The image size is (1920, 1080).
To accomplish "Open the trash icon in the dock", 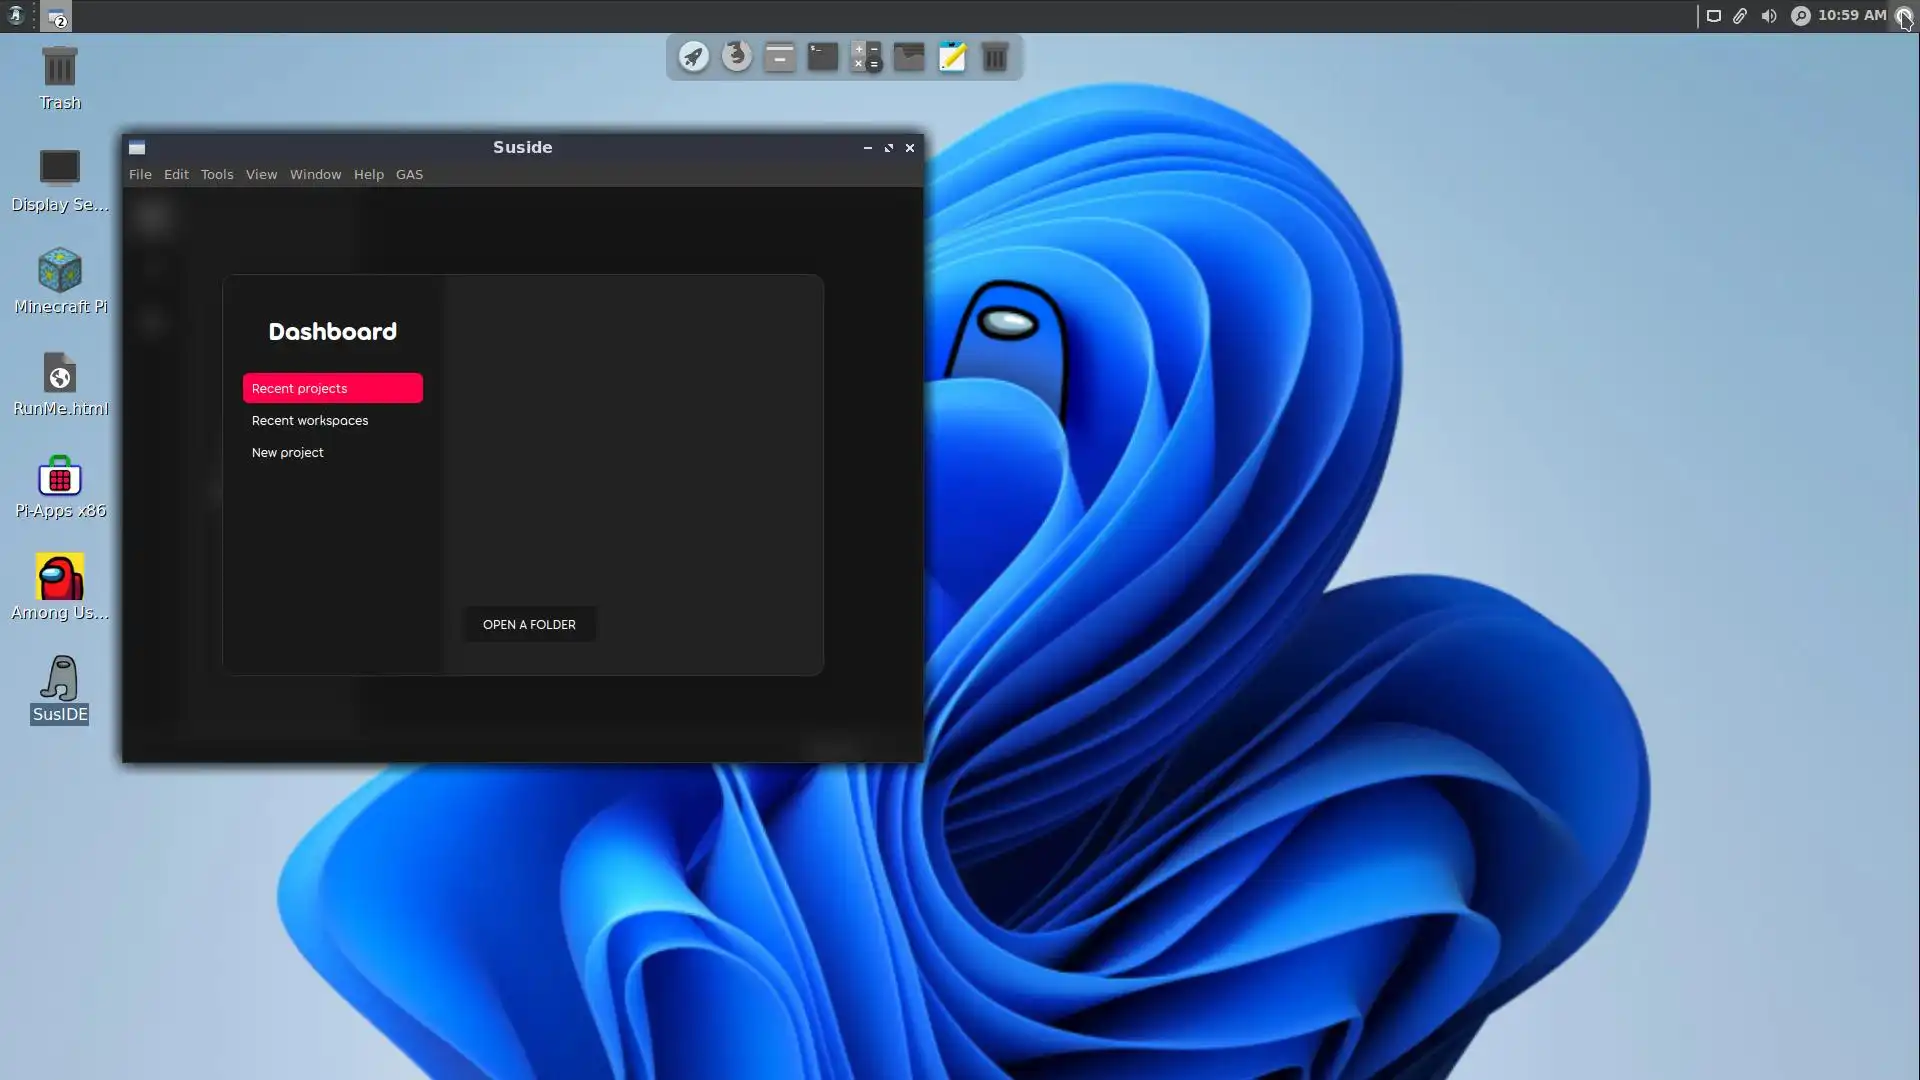I will [x=995, y=56].
